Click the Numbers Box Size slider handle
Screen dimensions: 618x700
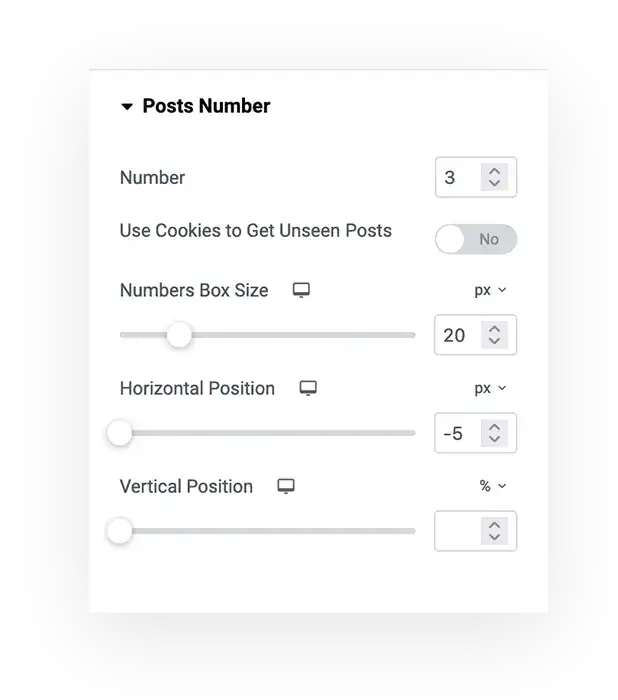tap(179, 335)
